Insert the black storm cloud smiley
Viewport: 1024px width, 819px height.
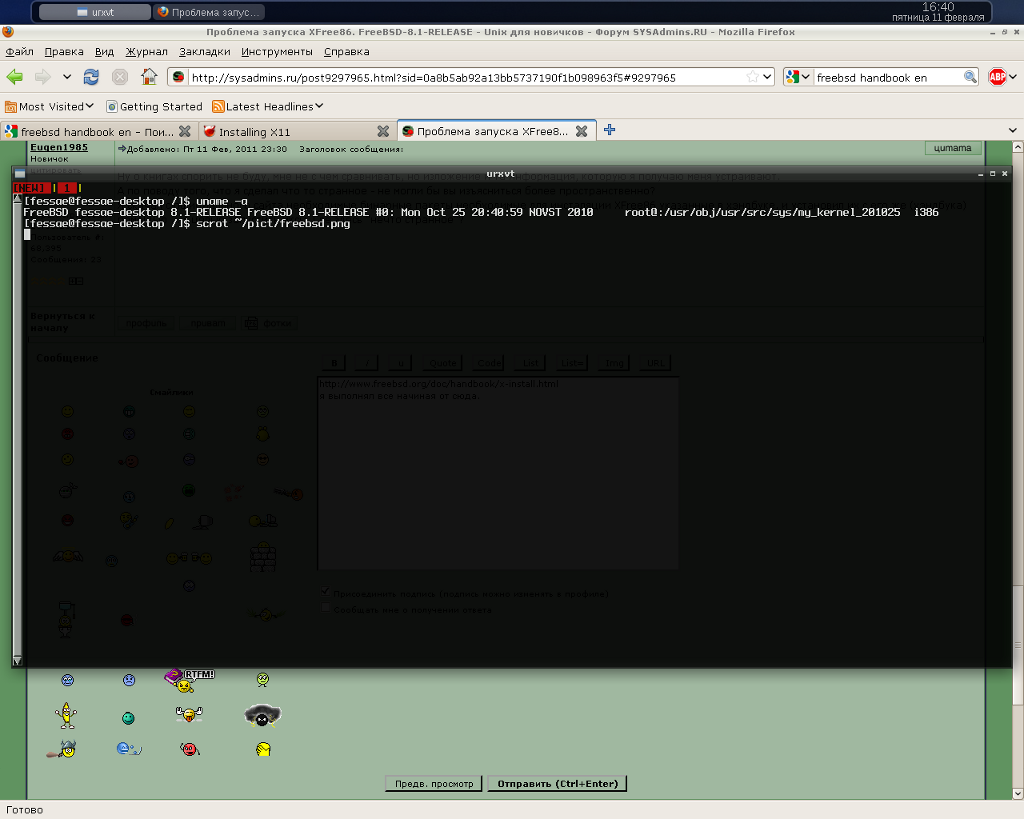(263, 716)
